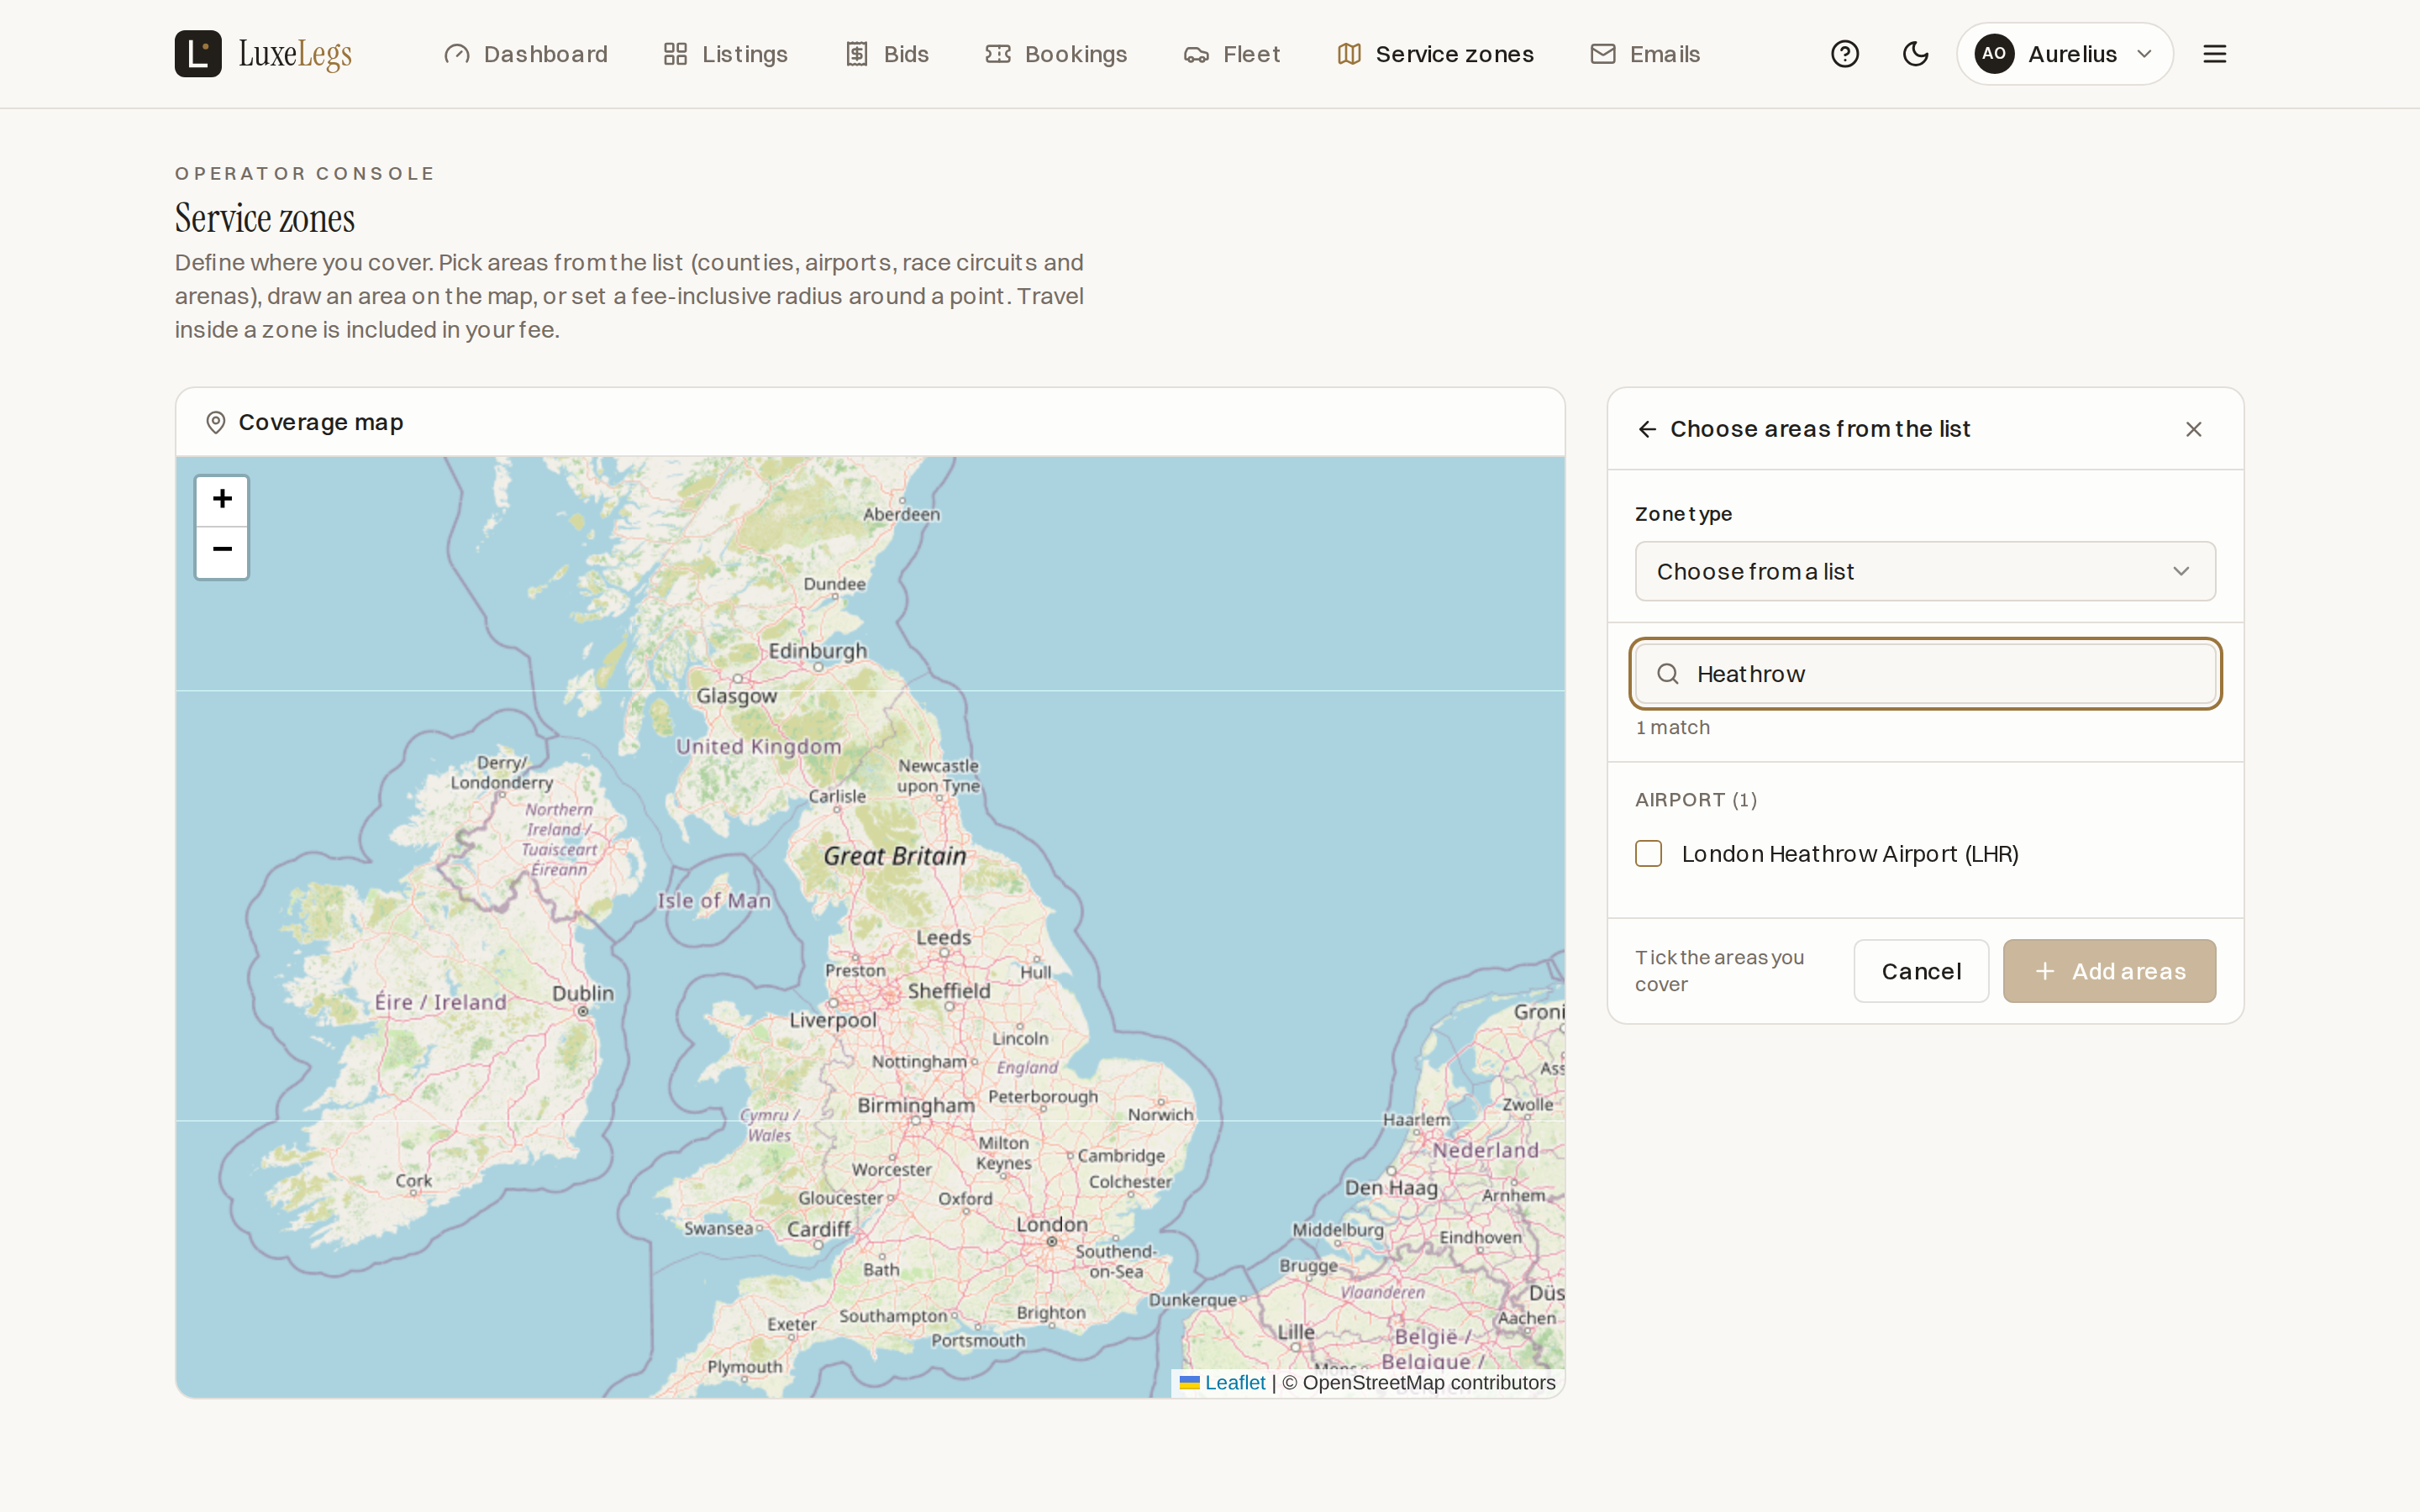This screenshot has height=1512, width=2420.
Task: Click the AIRPORT (1) group heading
Action: (1696, 800)
